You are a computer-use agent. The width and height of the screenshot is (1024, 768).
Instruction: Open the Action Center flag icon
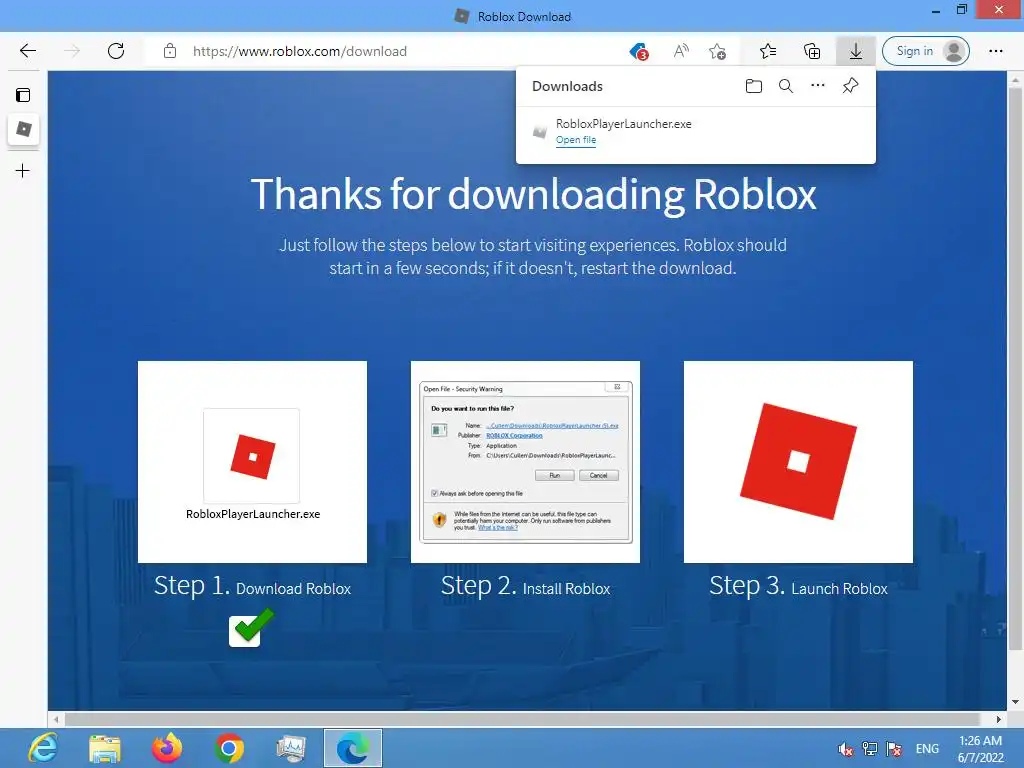coord(894,748)
